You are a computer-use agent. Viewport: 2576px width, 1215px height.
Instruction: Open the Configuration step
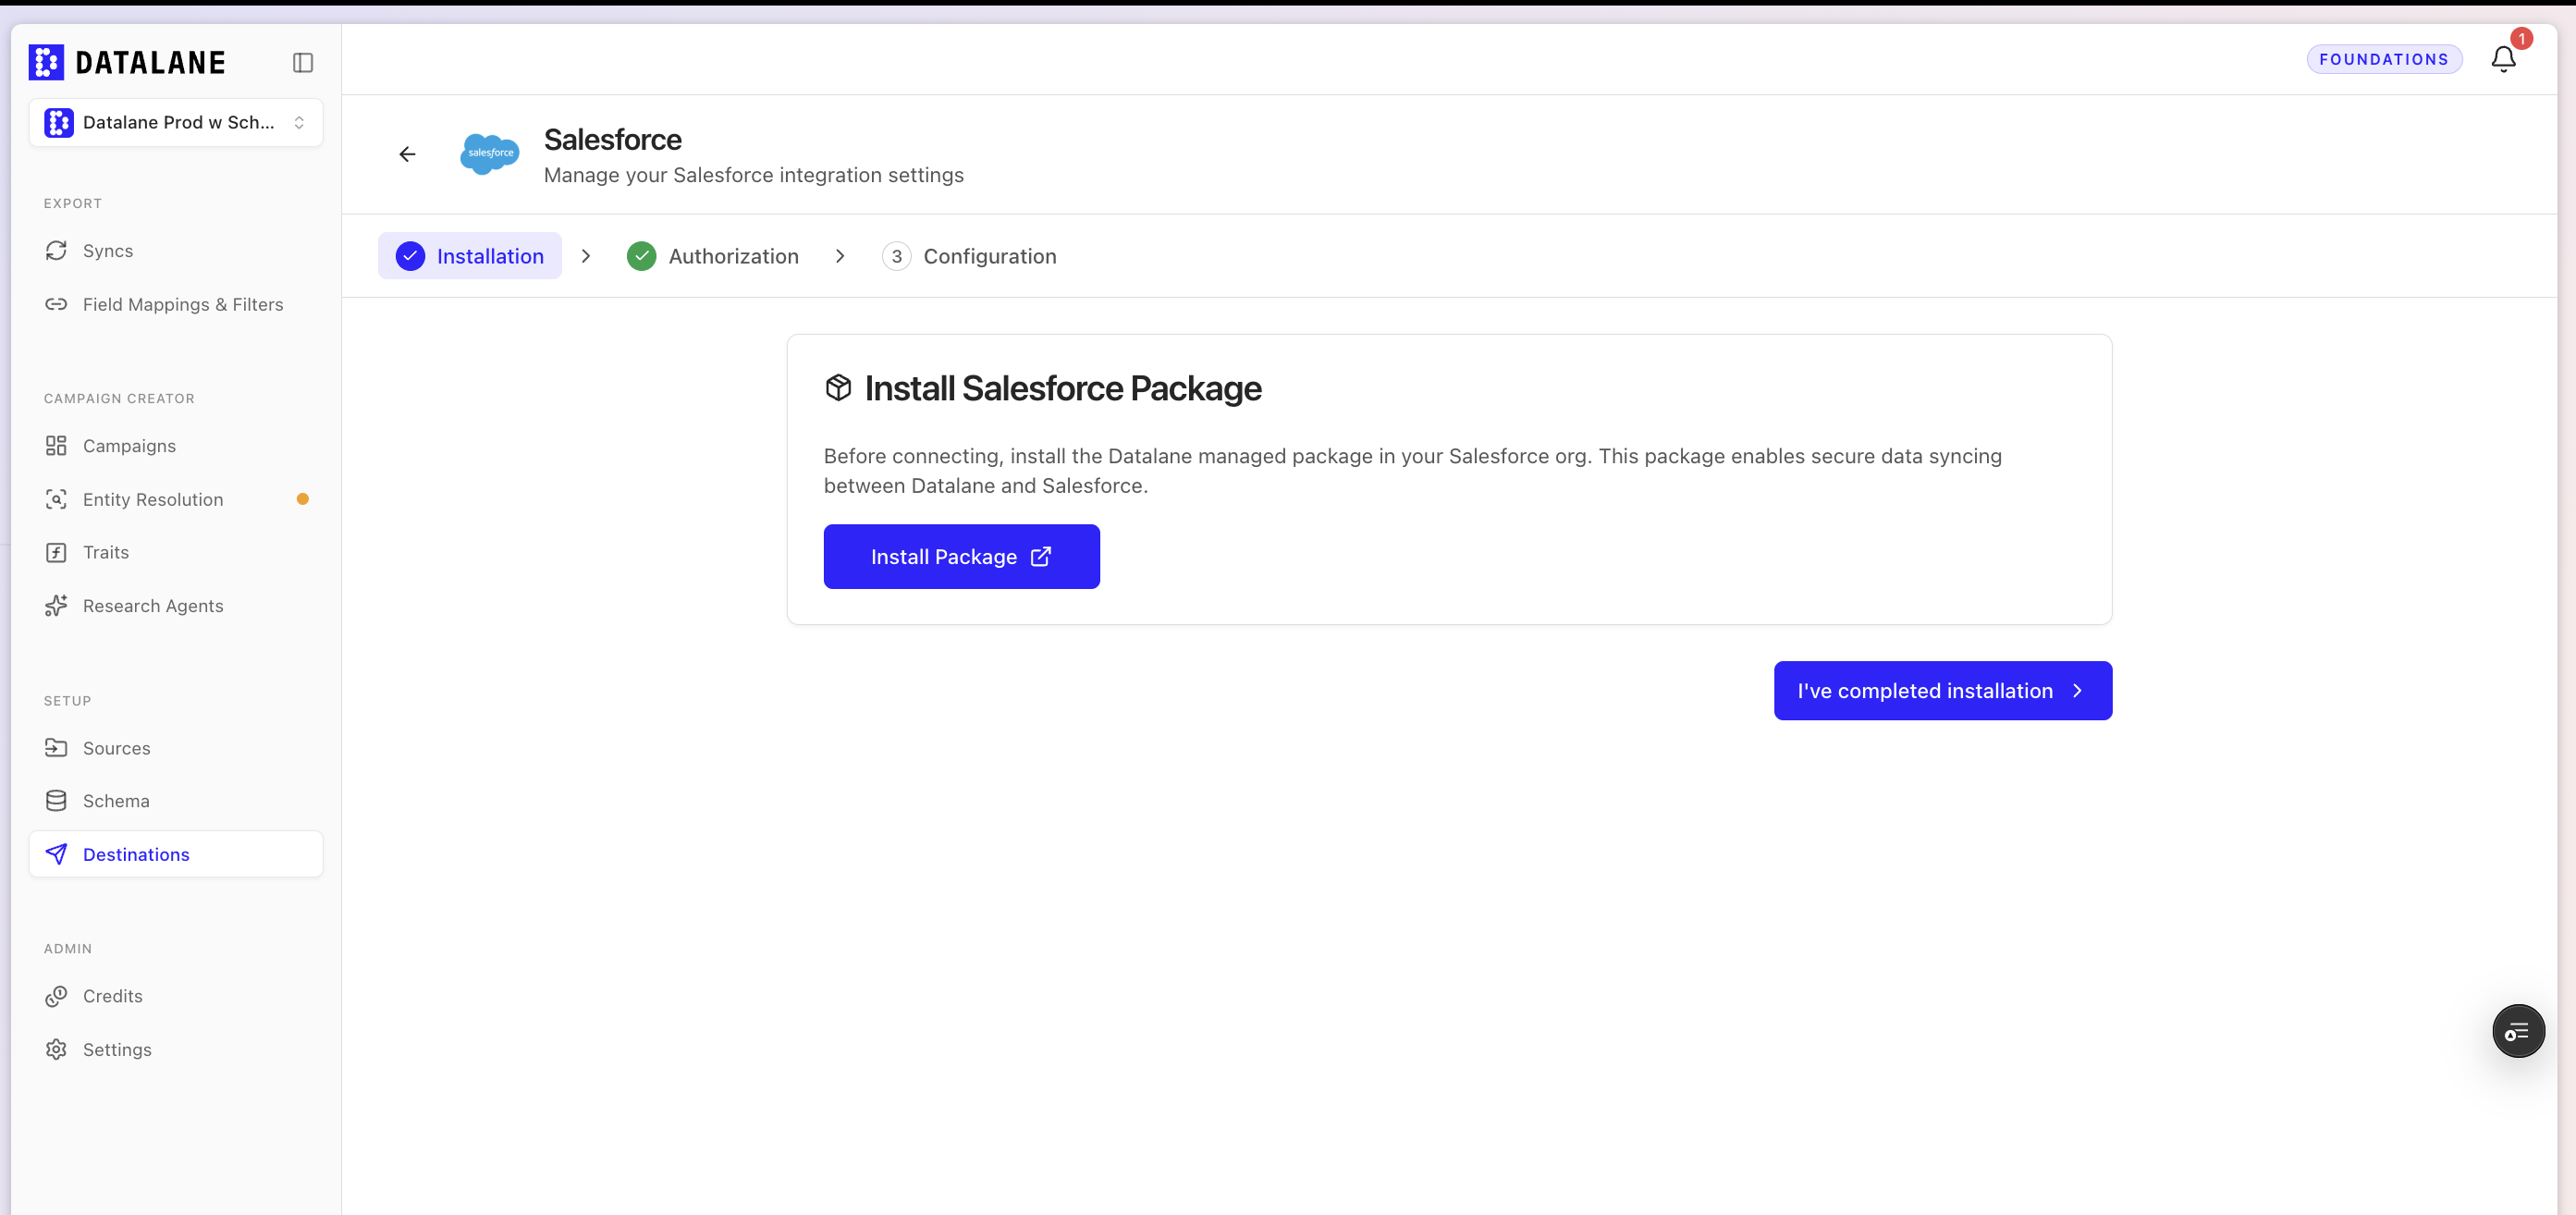tap(969, 256)
